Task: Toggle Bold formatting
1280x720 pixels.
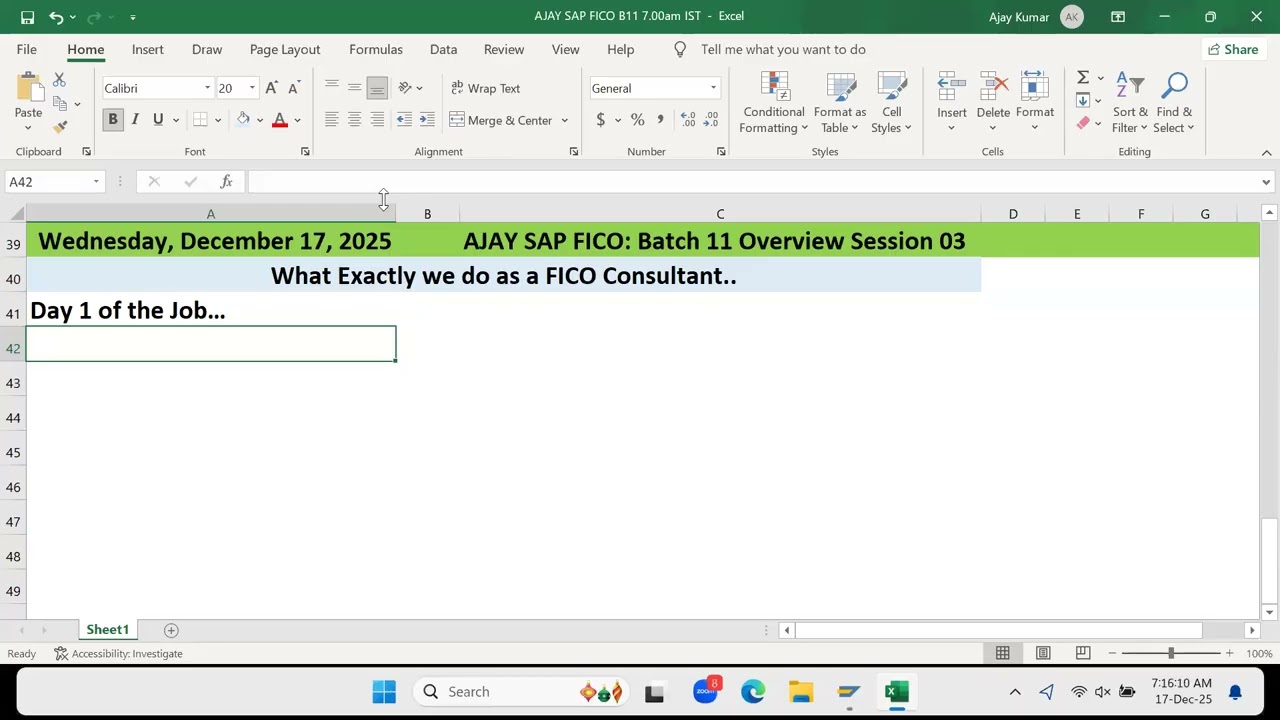Action: click(113, 120)
